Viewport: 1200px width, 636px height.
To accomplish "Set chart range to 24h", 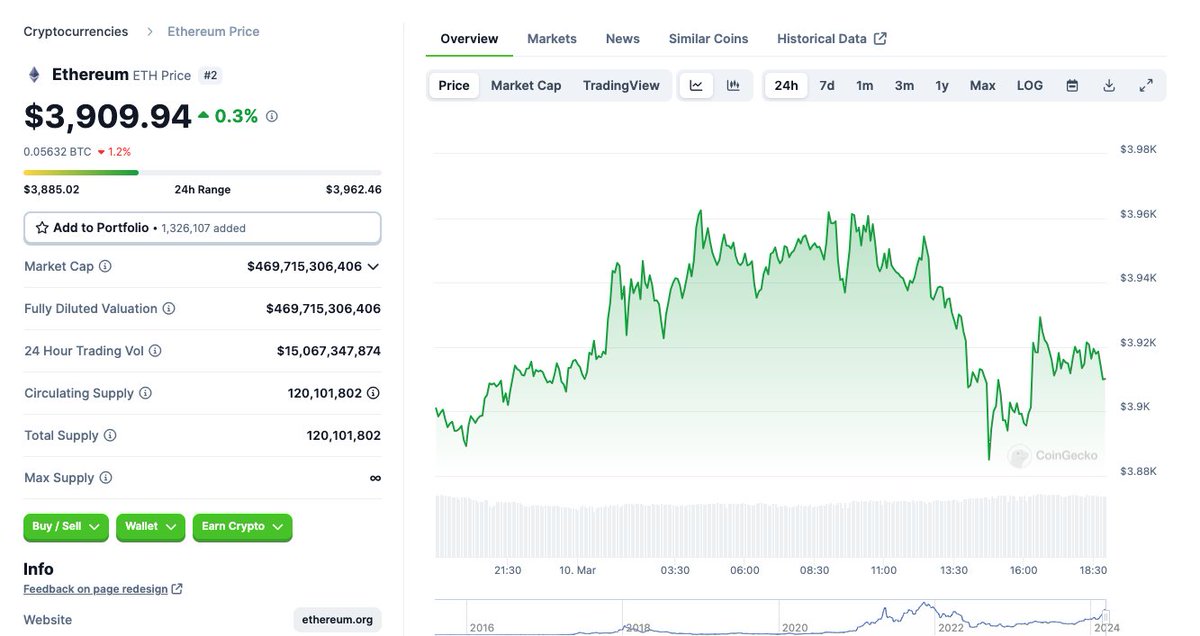I will point(786,85).
